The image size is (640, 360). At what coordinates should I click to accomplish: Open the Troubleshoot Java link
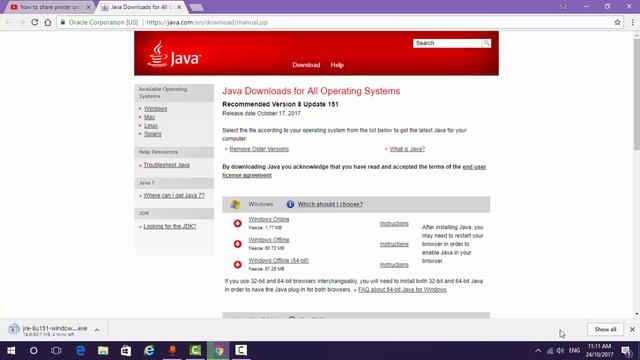point(167,165)
